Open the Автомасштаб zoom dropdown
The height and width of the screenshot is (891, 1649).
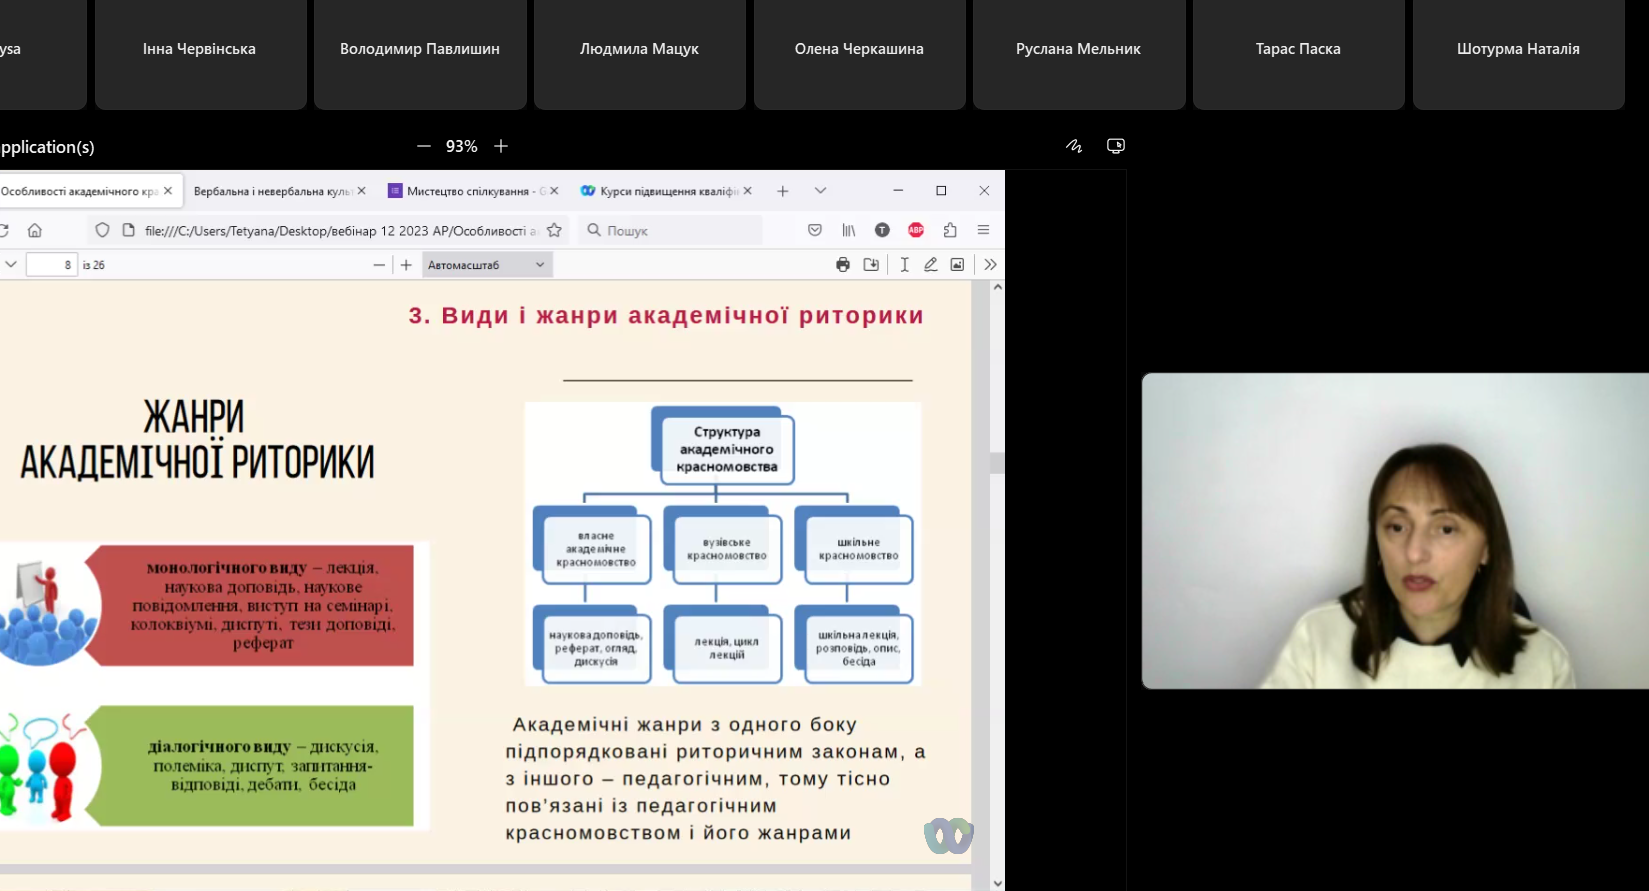click(486, 265)
